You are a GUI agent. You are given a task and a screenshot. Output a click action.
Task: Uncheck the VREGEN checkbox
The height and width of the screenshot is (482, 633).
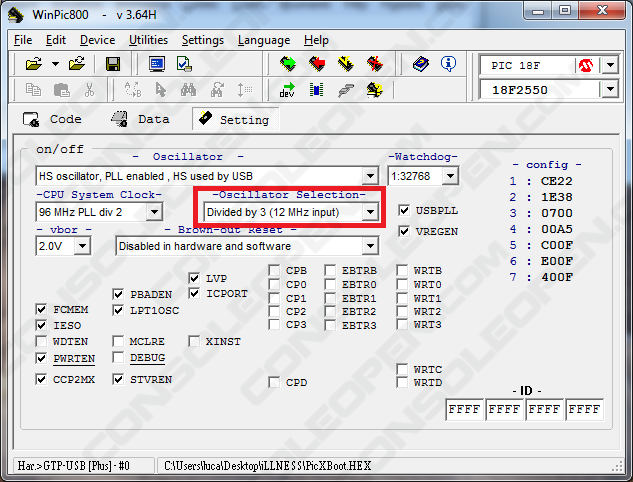[404, 231]
